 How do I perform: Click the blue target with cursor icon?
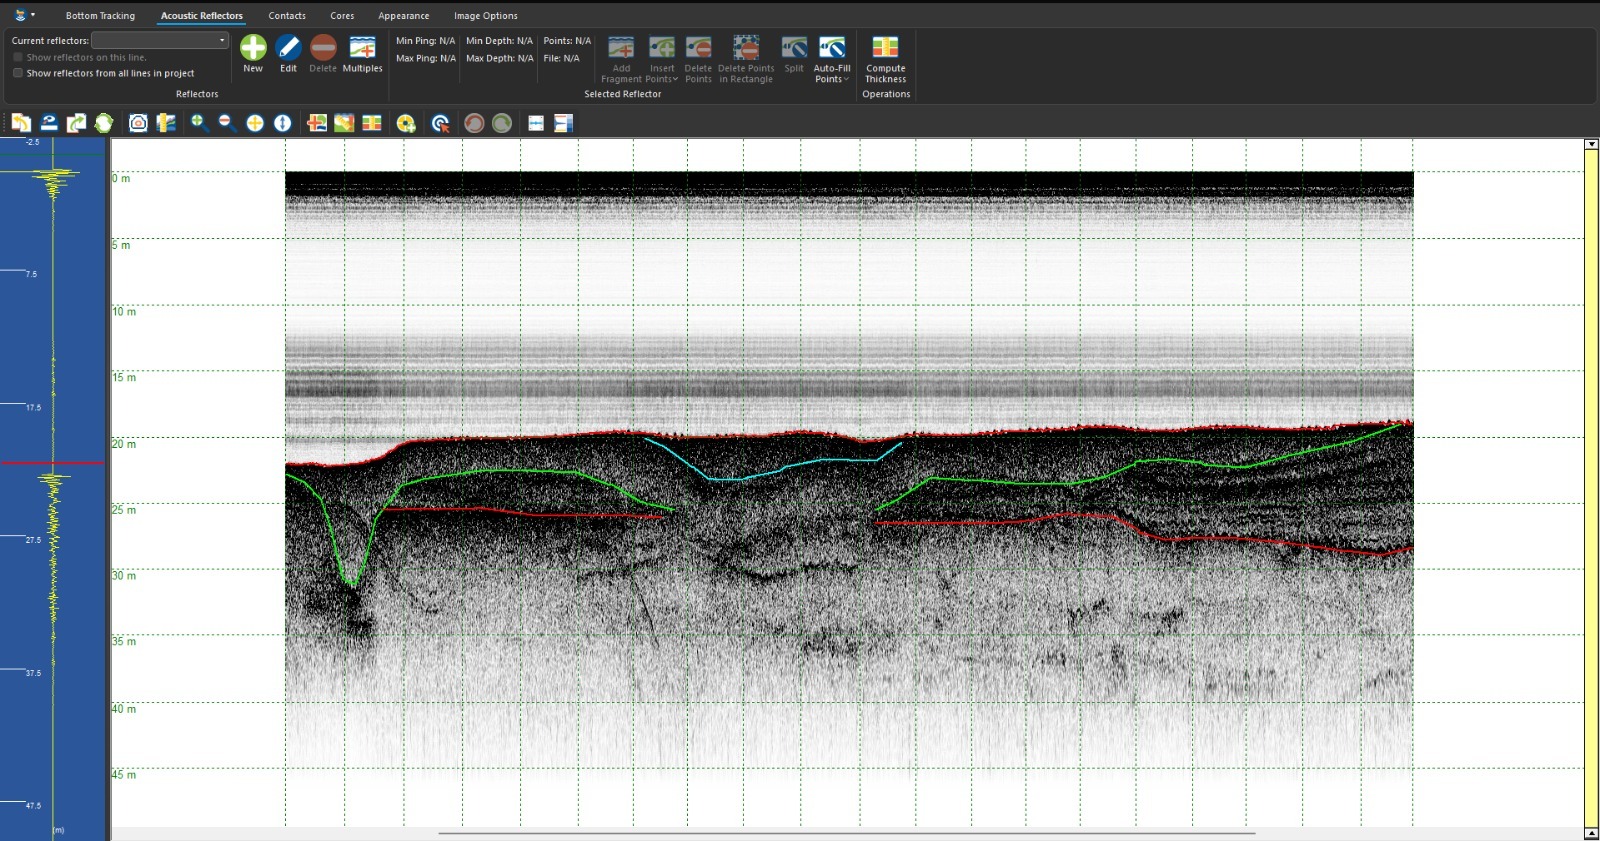coord(440,123)
